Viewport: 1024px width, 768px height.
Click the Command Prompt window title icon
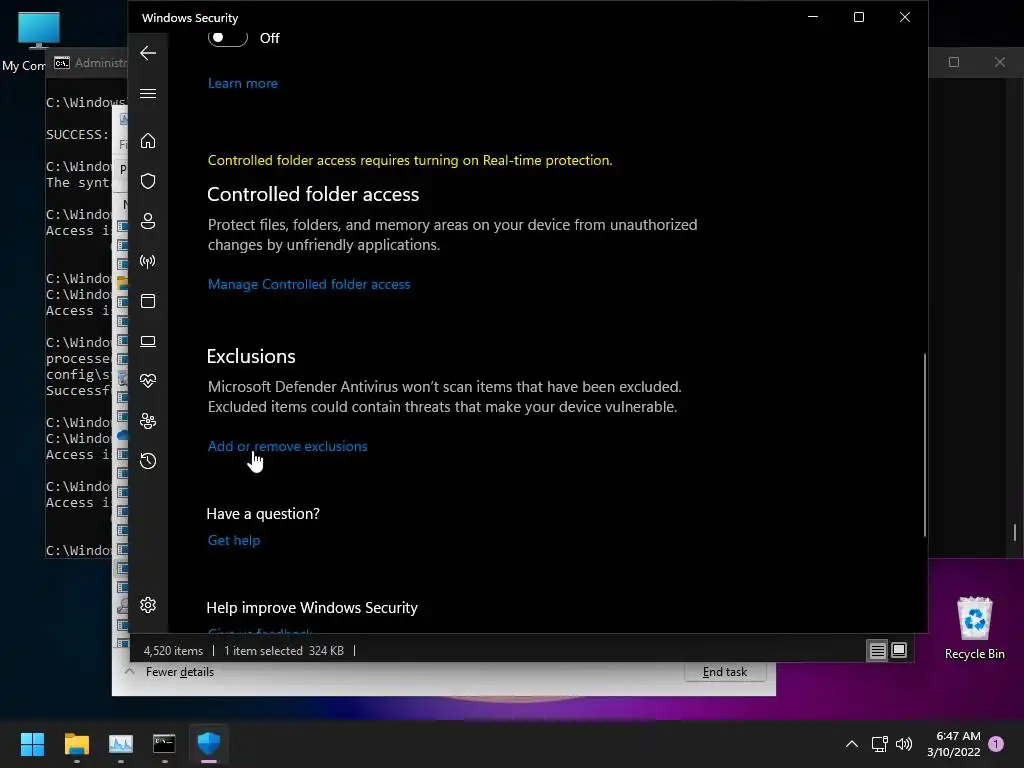[x=62, y=63]
